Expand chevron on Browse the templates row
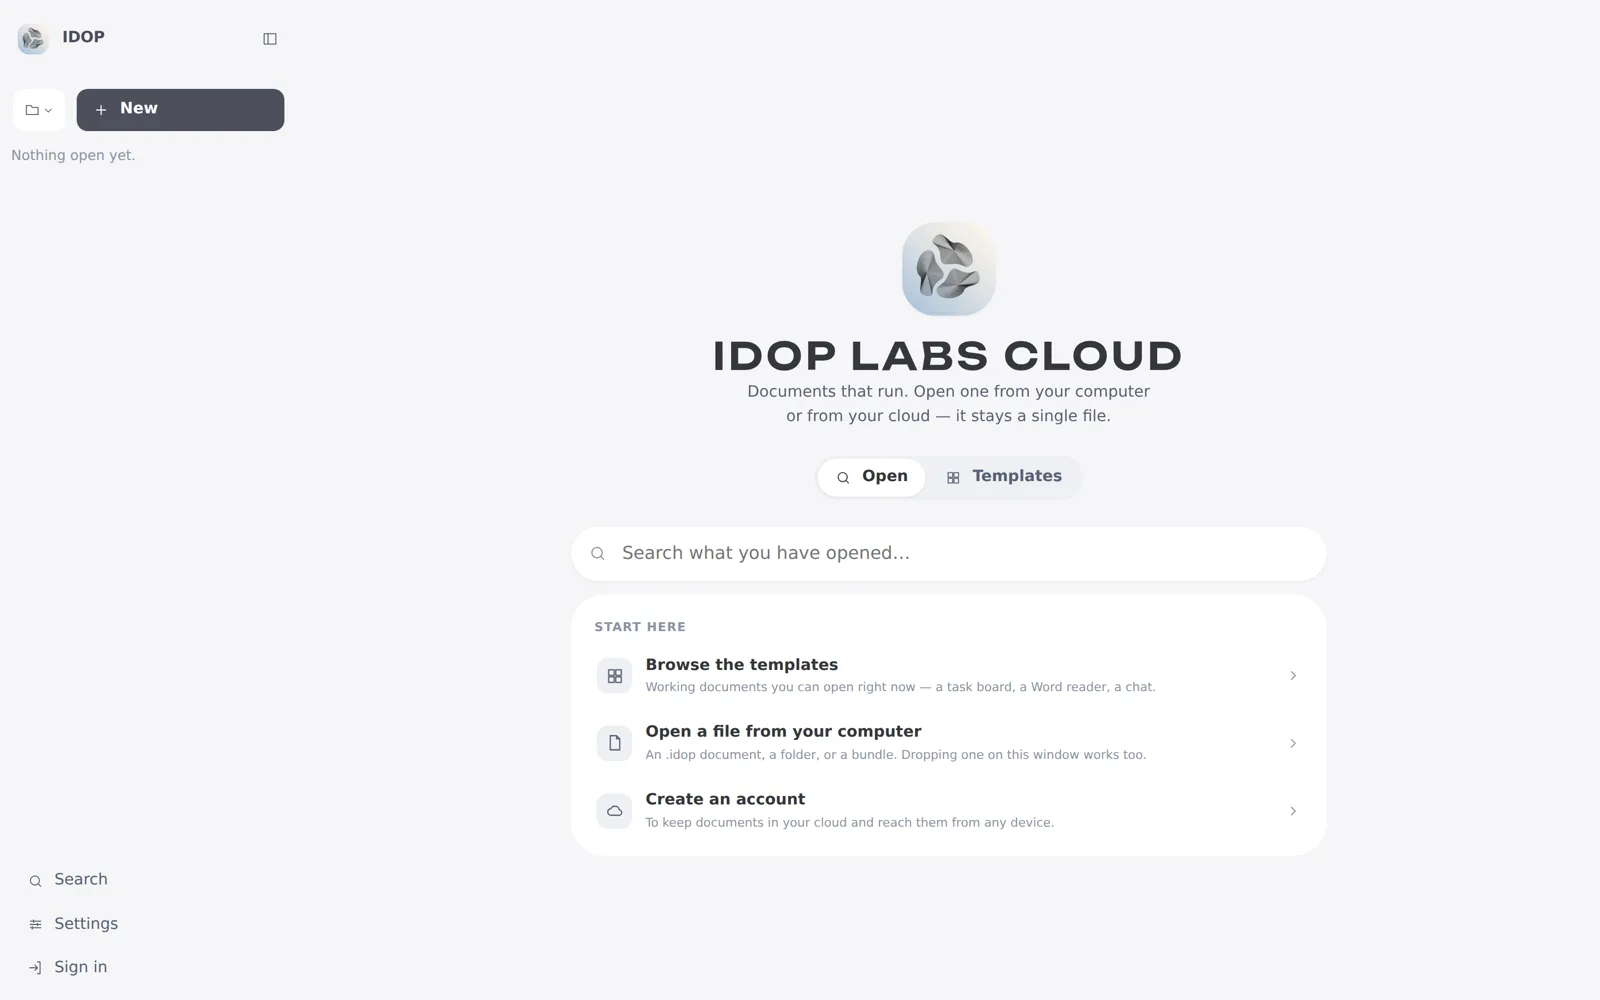 point(1293,676)
